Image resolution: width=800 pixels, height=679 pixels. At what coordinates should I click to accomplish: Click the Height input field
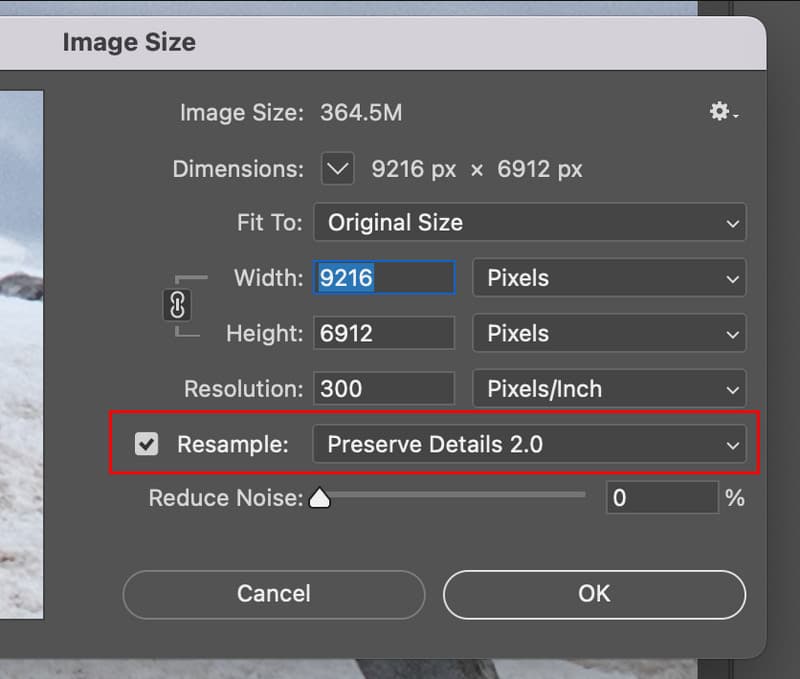pos(385,333)
